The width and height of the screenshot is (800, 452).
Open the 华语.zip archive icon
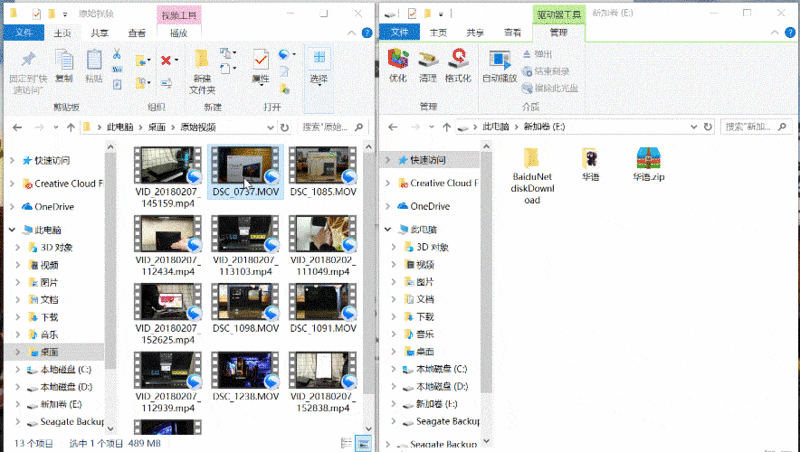648,164
